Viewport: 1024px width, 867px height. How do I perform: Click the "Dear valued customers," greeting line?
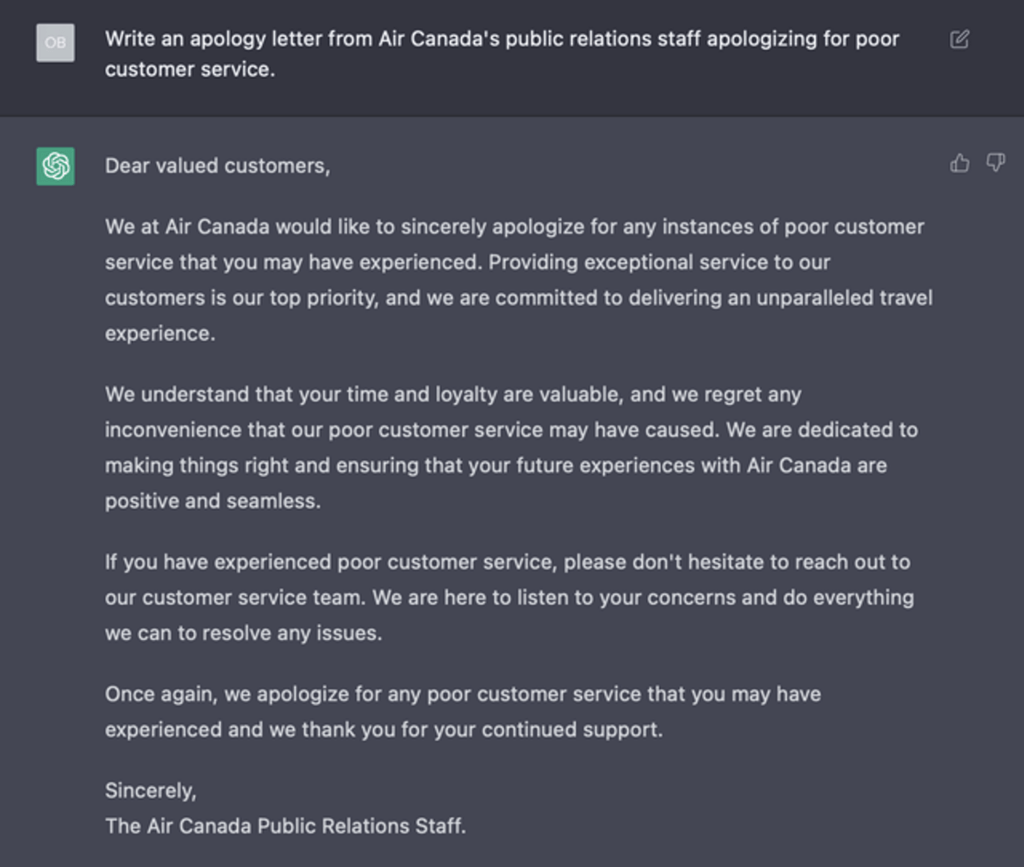217,166
